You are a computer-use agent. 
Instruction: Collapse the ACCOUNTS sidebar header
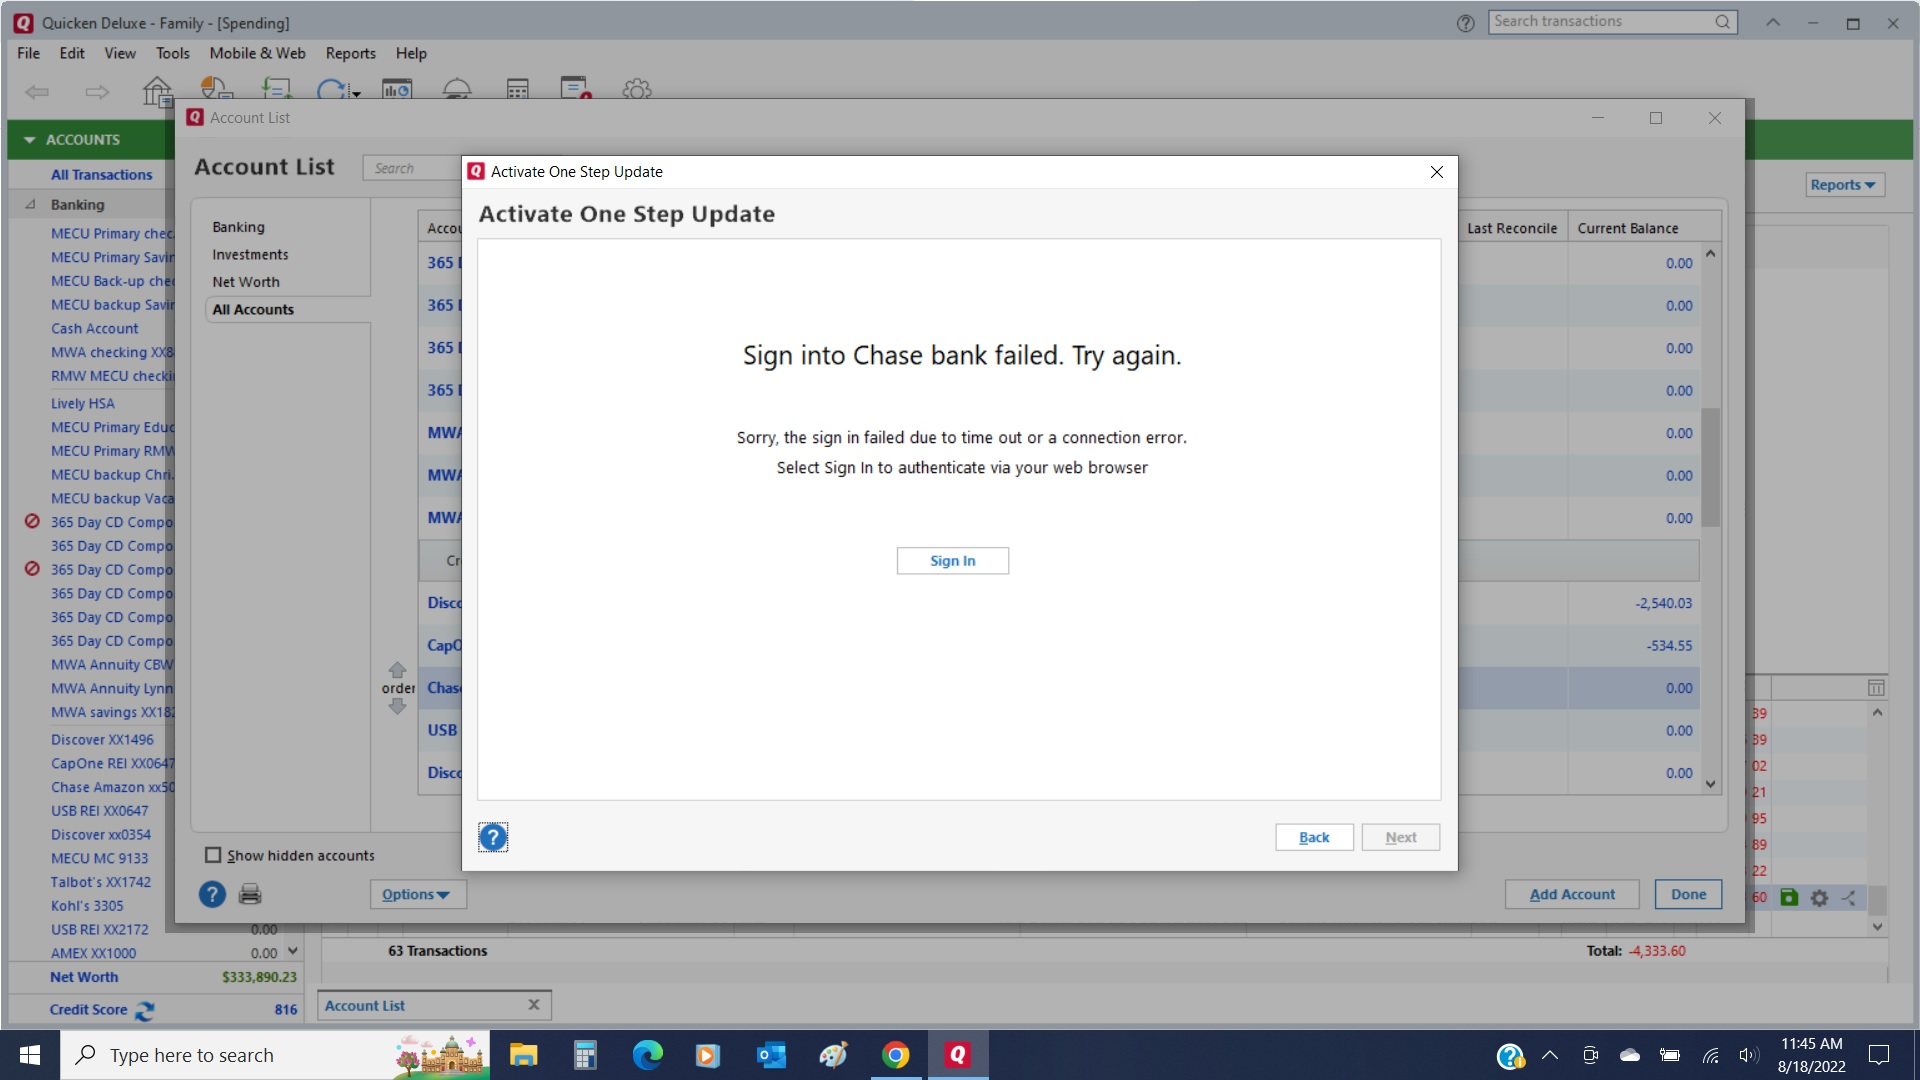pos(30,140)
